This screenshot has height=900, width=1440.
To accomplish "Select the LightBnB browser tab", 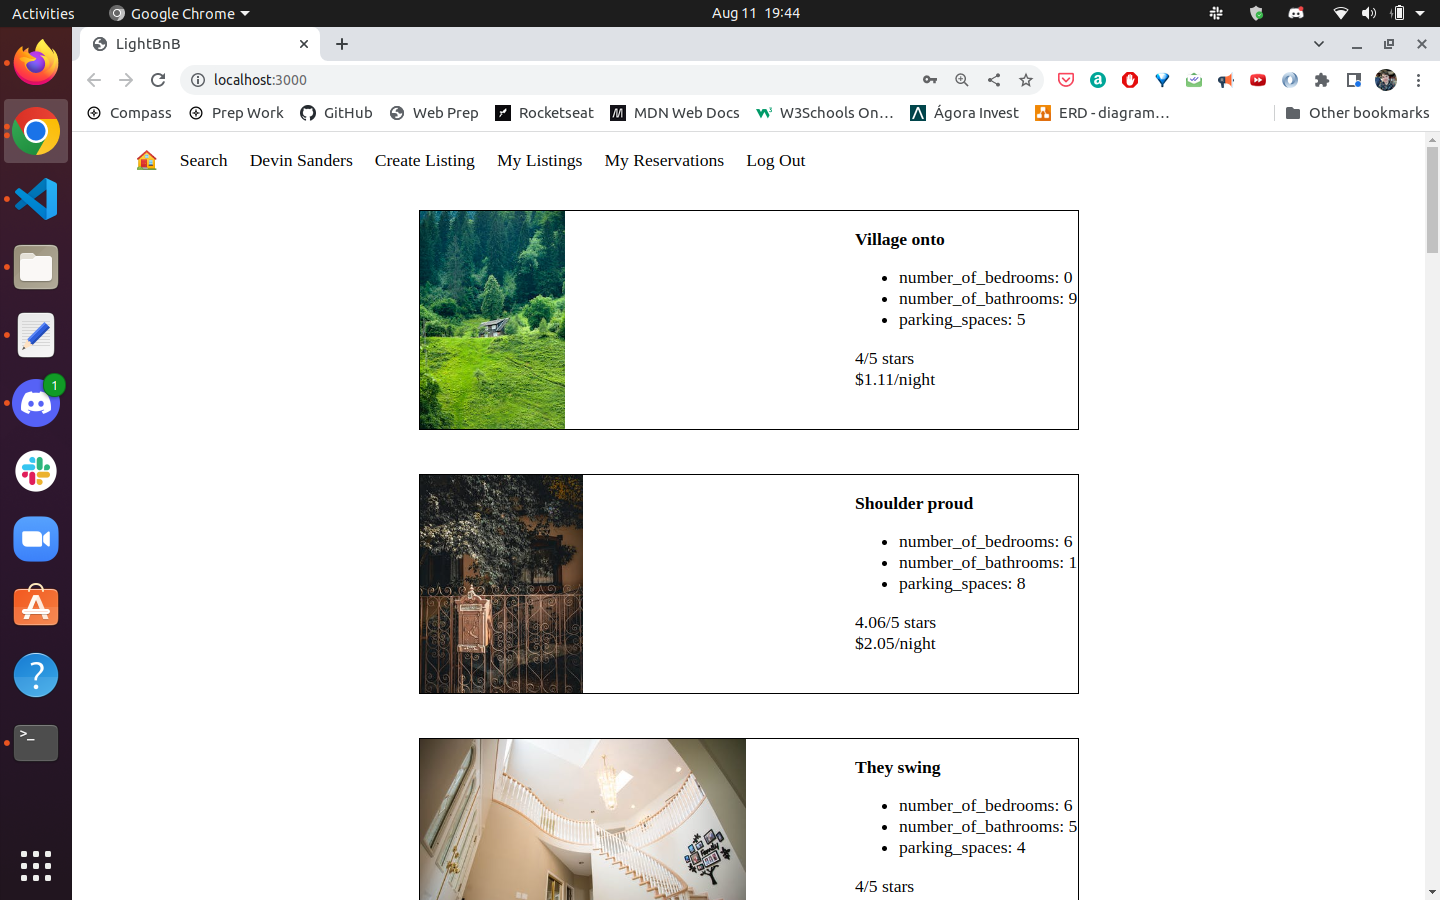I will pyautogui.click(x=200, y=44).
